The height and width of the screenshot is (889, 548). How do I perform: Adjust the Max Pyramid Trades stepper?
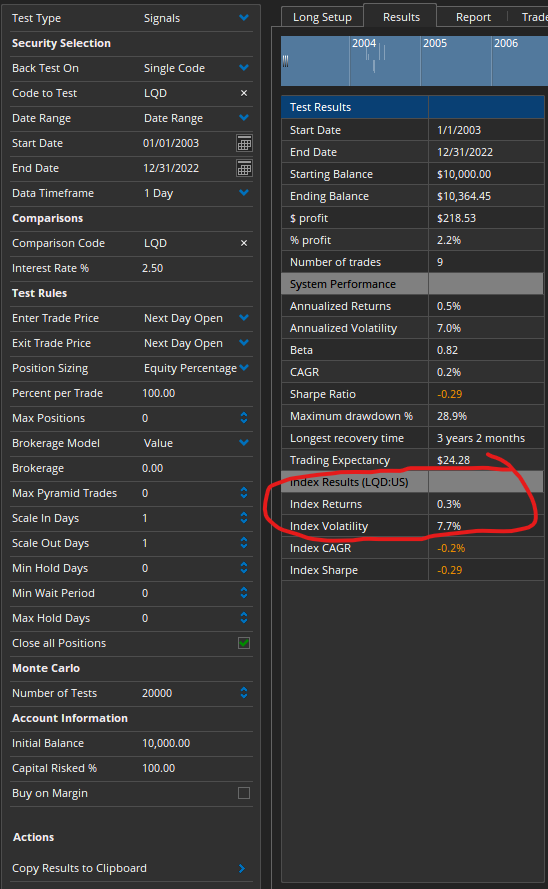(x=244, y=493)
